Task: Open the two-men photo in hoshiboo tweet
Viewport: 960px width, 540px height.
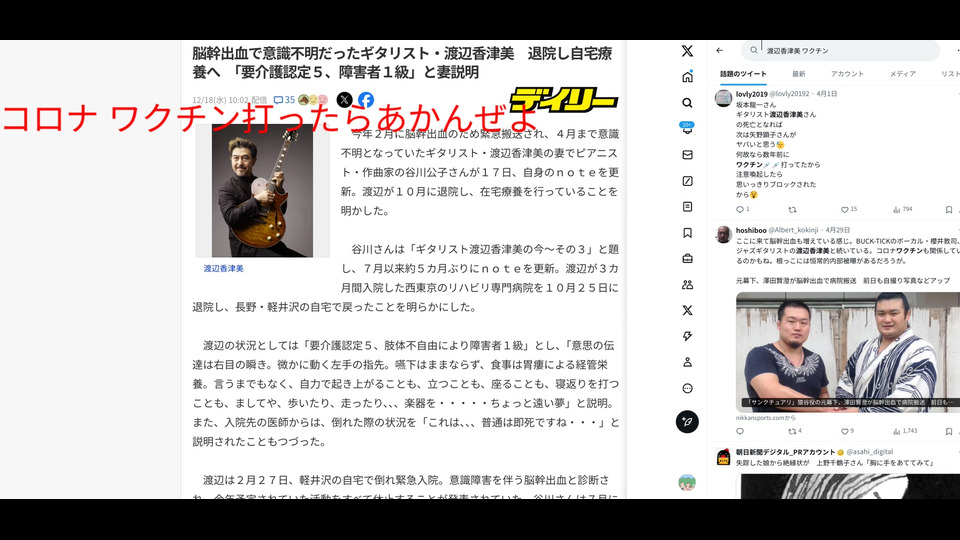Action: coord(848,351)
